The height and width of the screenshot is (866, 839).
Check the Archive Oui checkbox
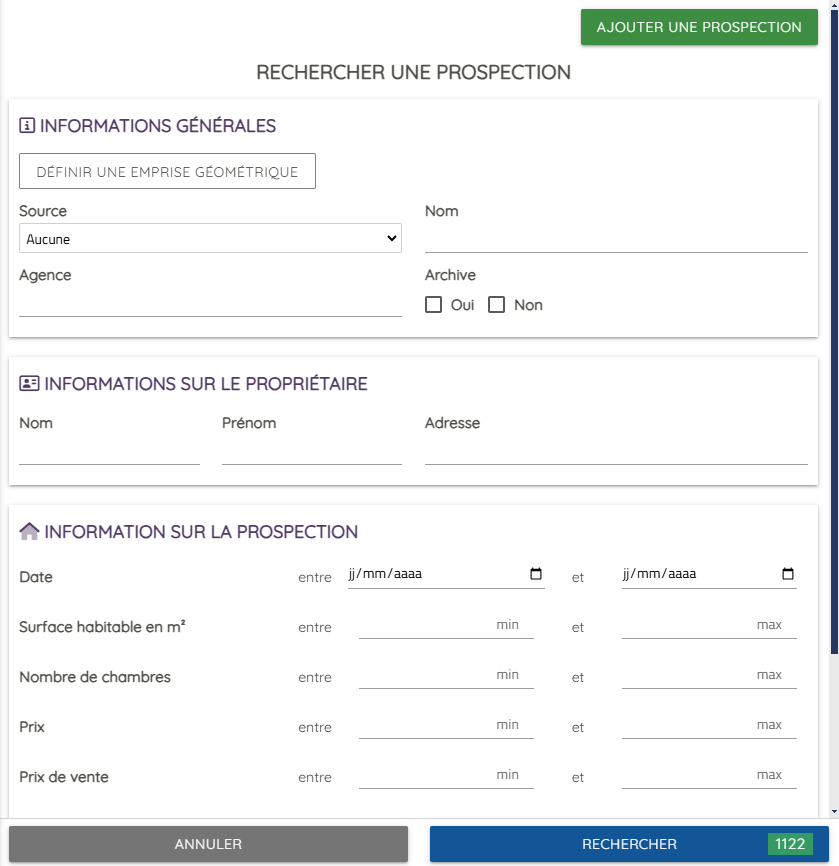point(434,305)
